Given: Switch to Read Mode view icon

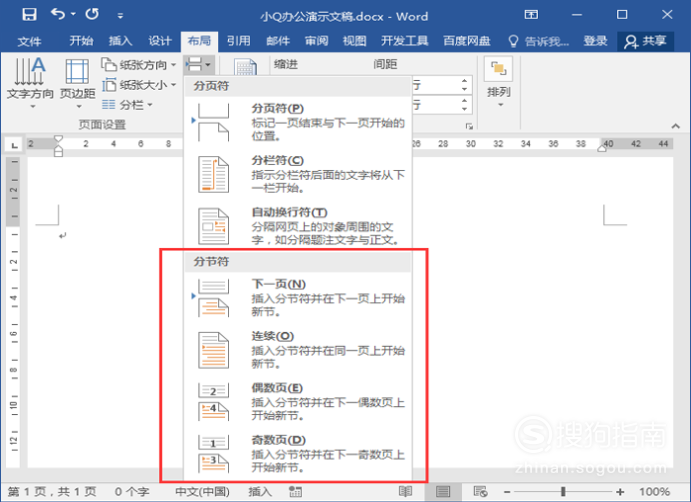Looking at the screenshot, I should pos(405,491).
